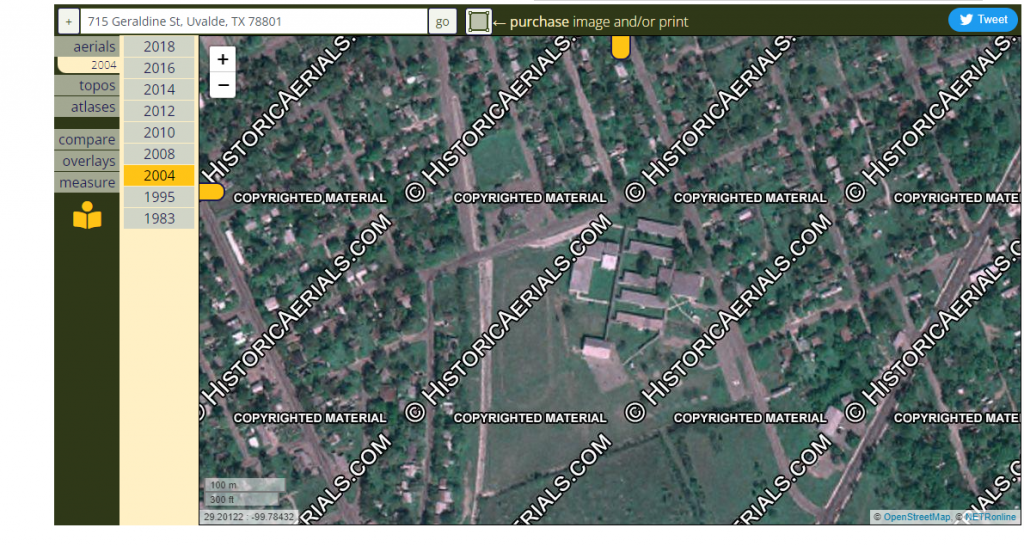Click the yellow handle at map top edge
Image resolution: width=1024 pixels, height=546 pixels.
click(620, 47)
